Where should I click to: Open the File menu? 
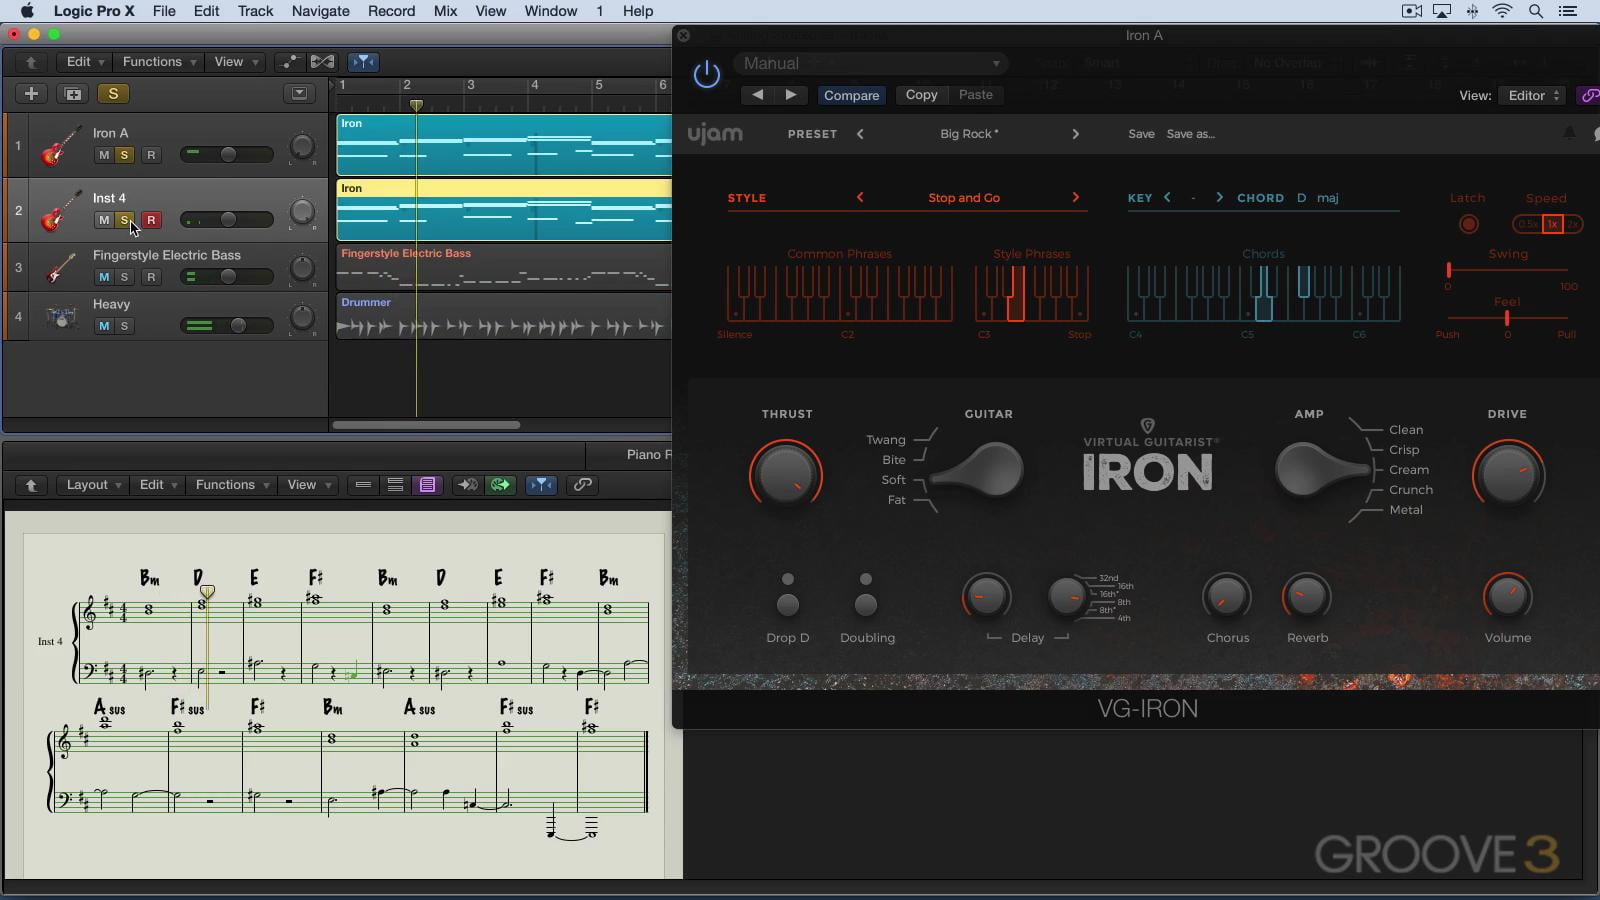[164, 11]
